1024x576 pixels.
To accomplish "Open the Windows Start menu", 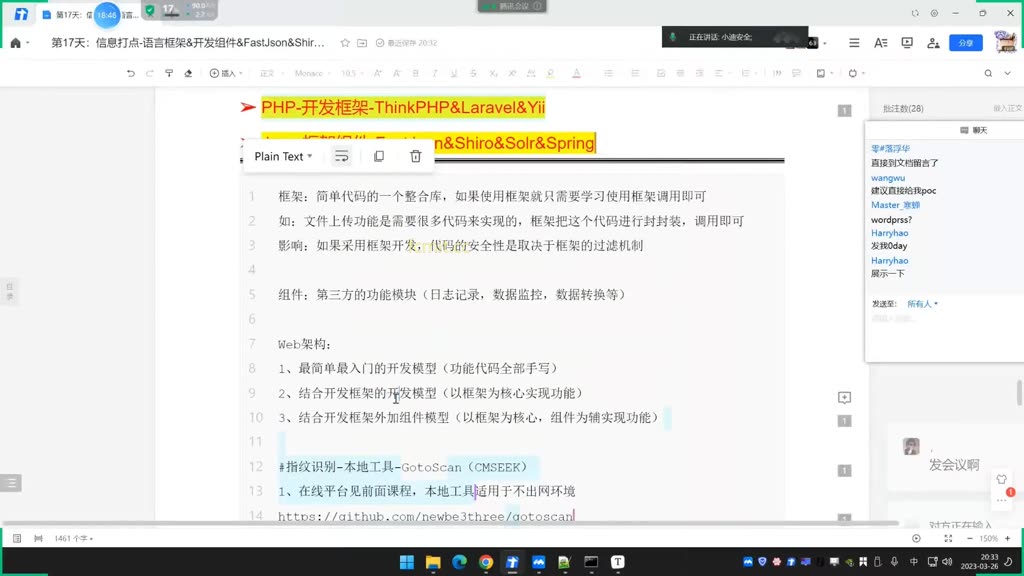I will (406, 562).
